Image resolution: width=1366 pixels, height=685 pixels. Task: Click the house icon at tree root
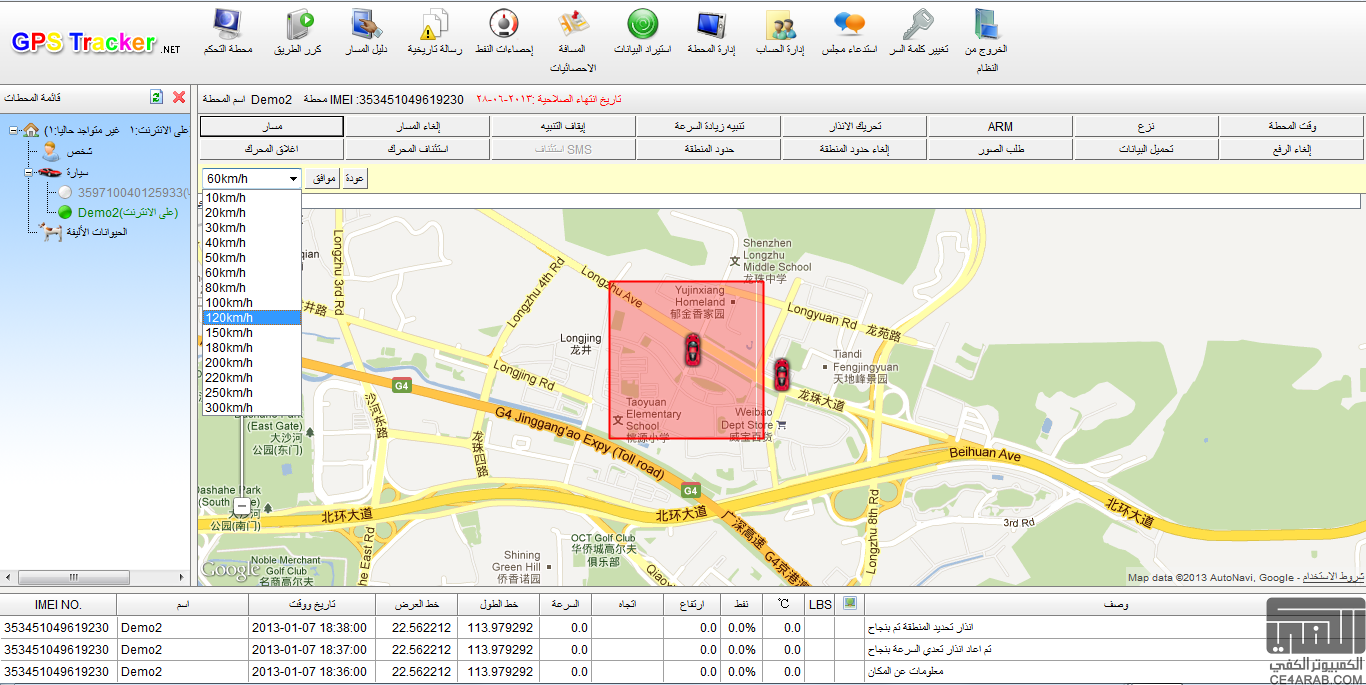[x=31, y=130]
